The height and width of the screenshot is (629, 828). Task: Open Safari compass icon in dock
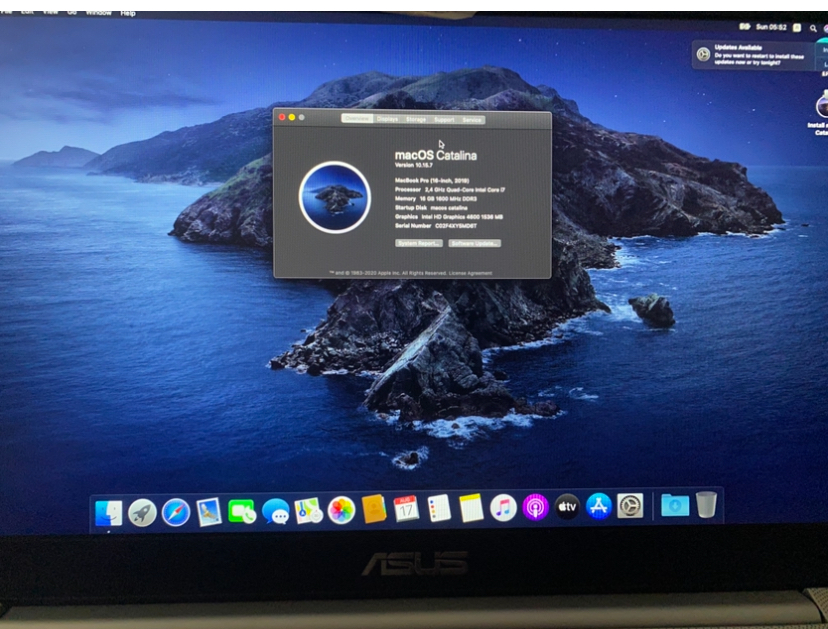click(176, 511)
